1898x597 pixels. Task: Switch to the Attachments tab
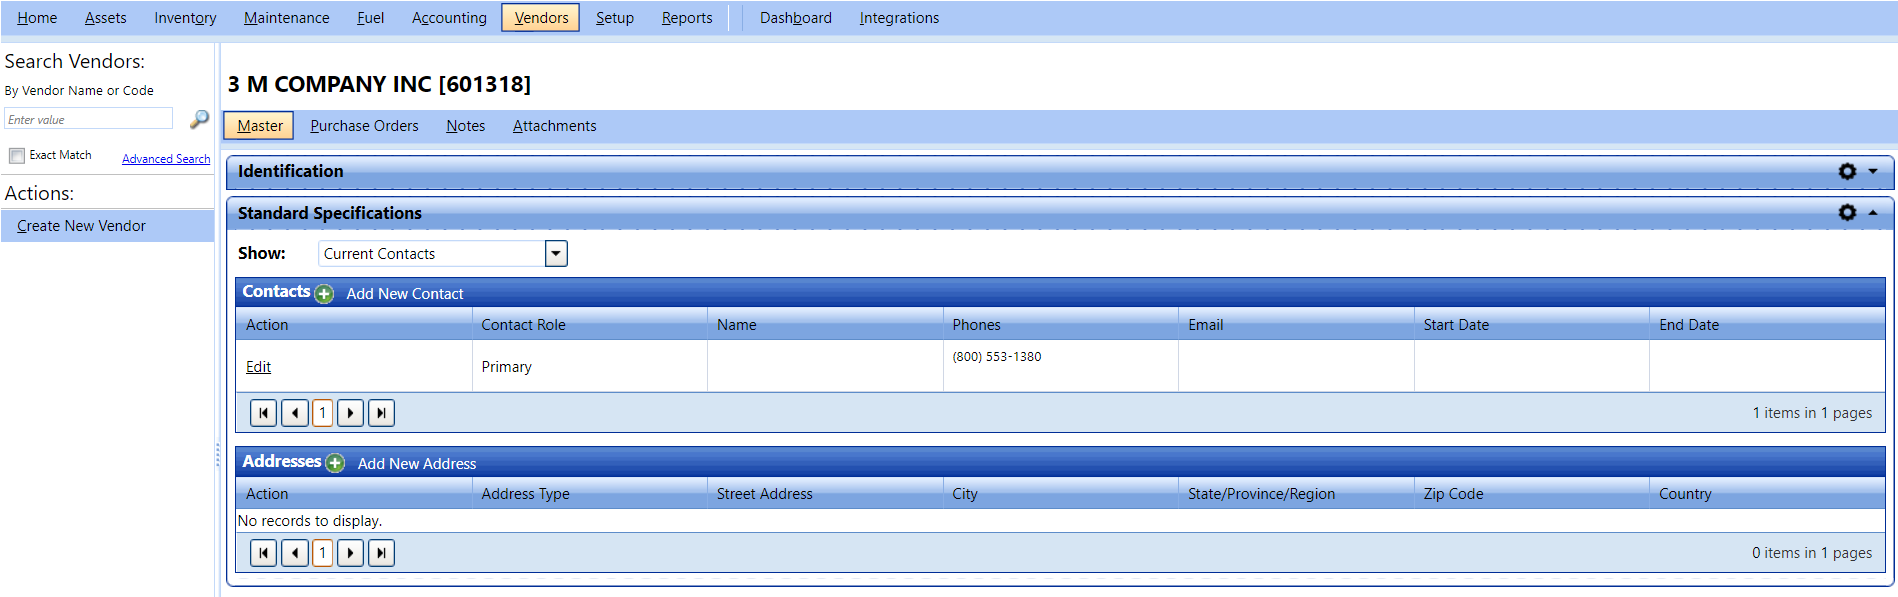[554, 126]
